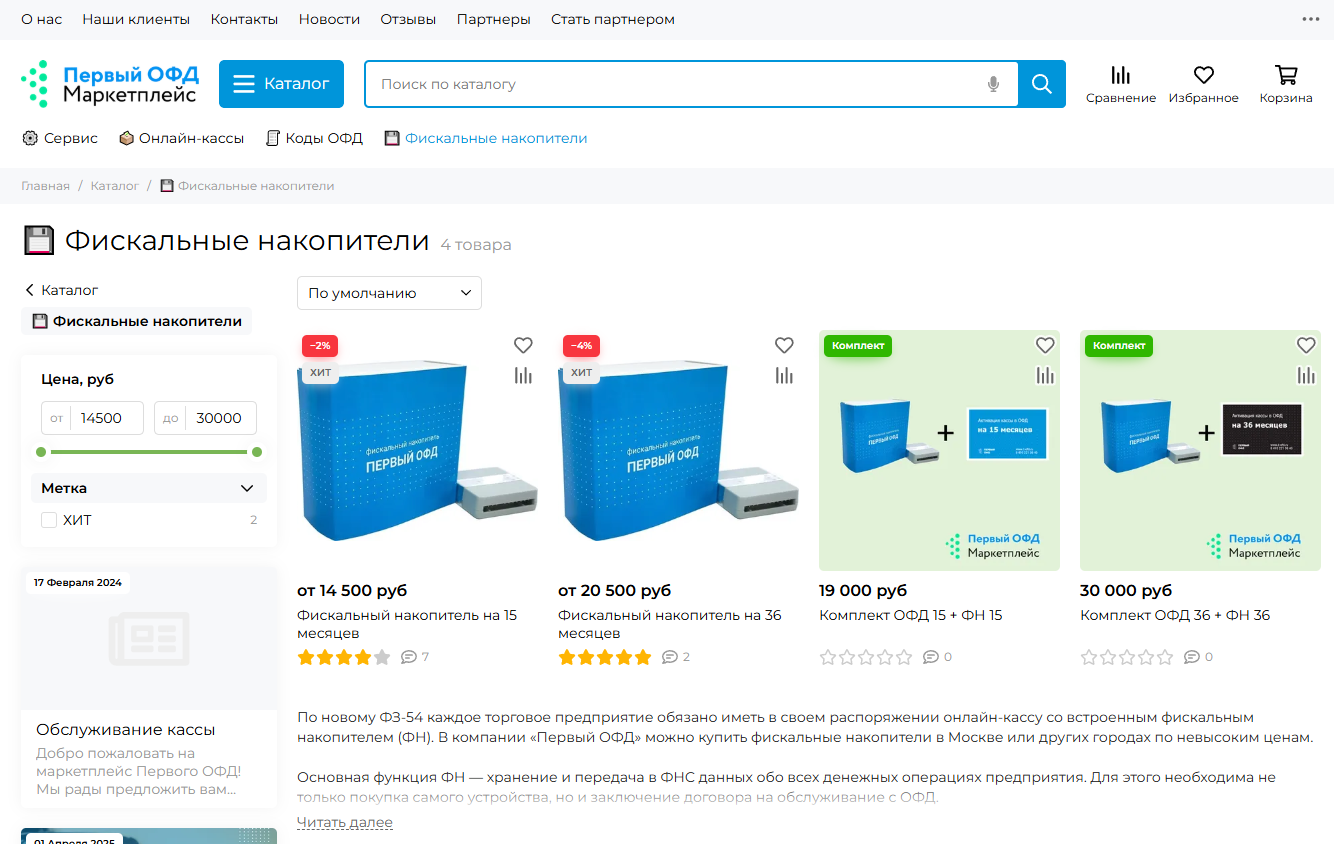The height and width of the screenshot is (844, 1334).
Task: Add Комплект ОФД 15 + ФН 15 to favorites
Action: coord(1045,345)
